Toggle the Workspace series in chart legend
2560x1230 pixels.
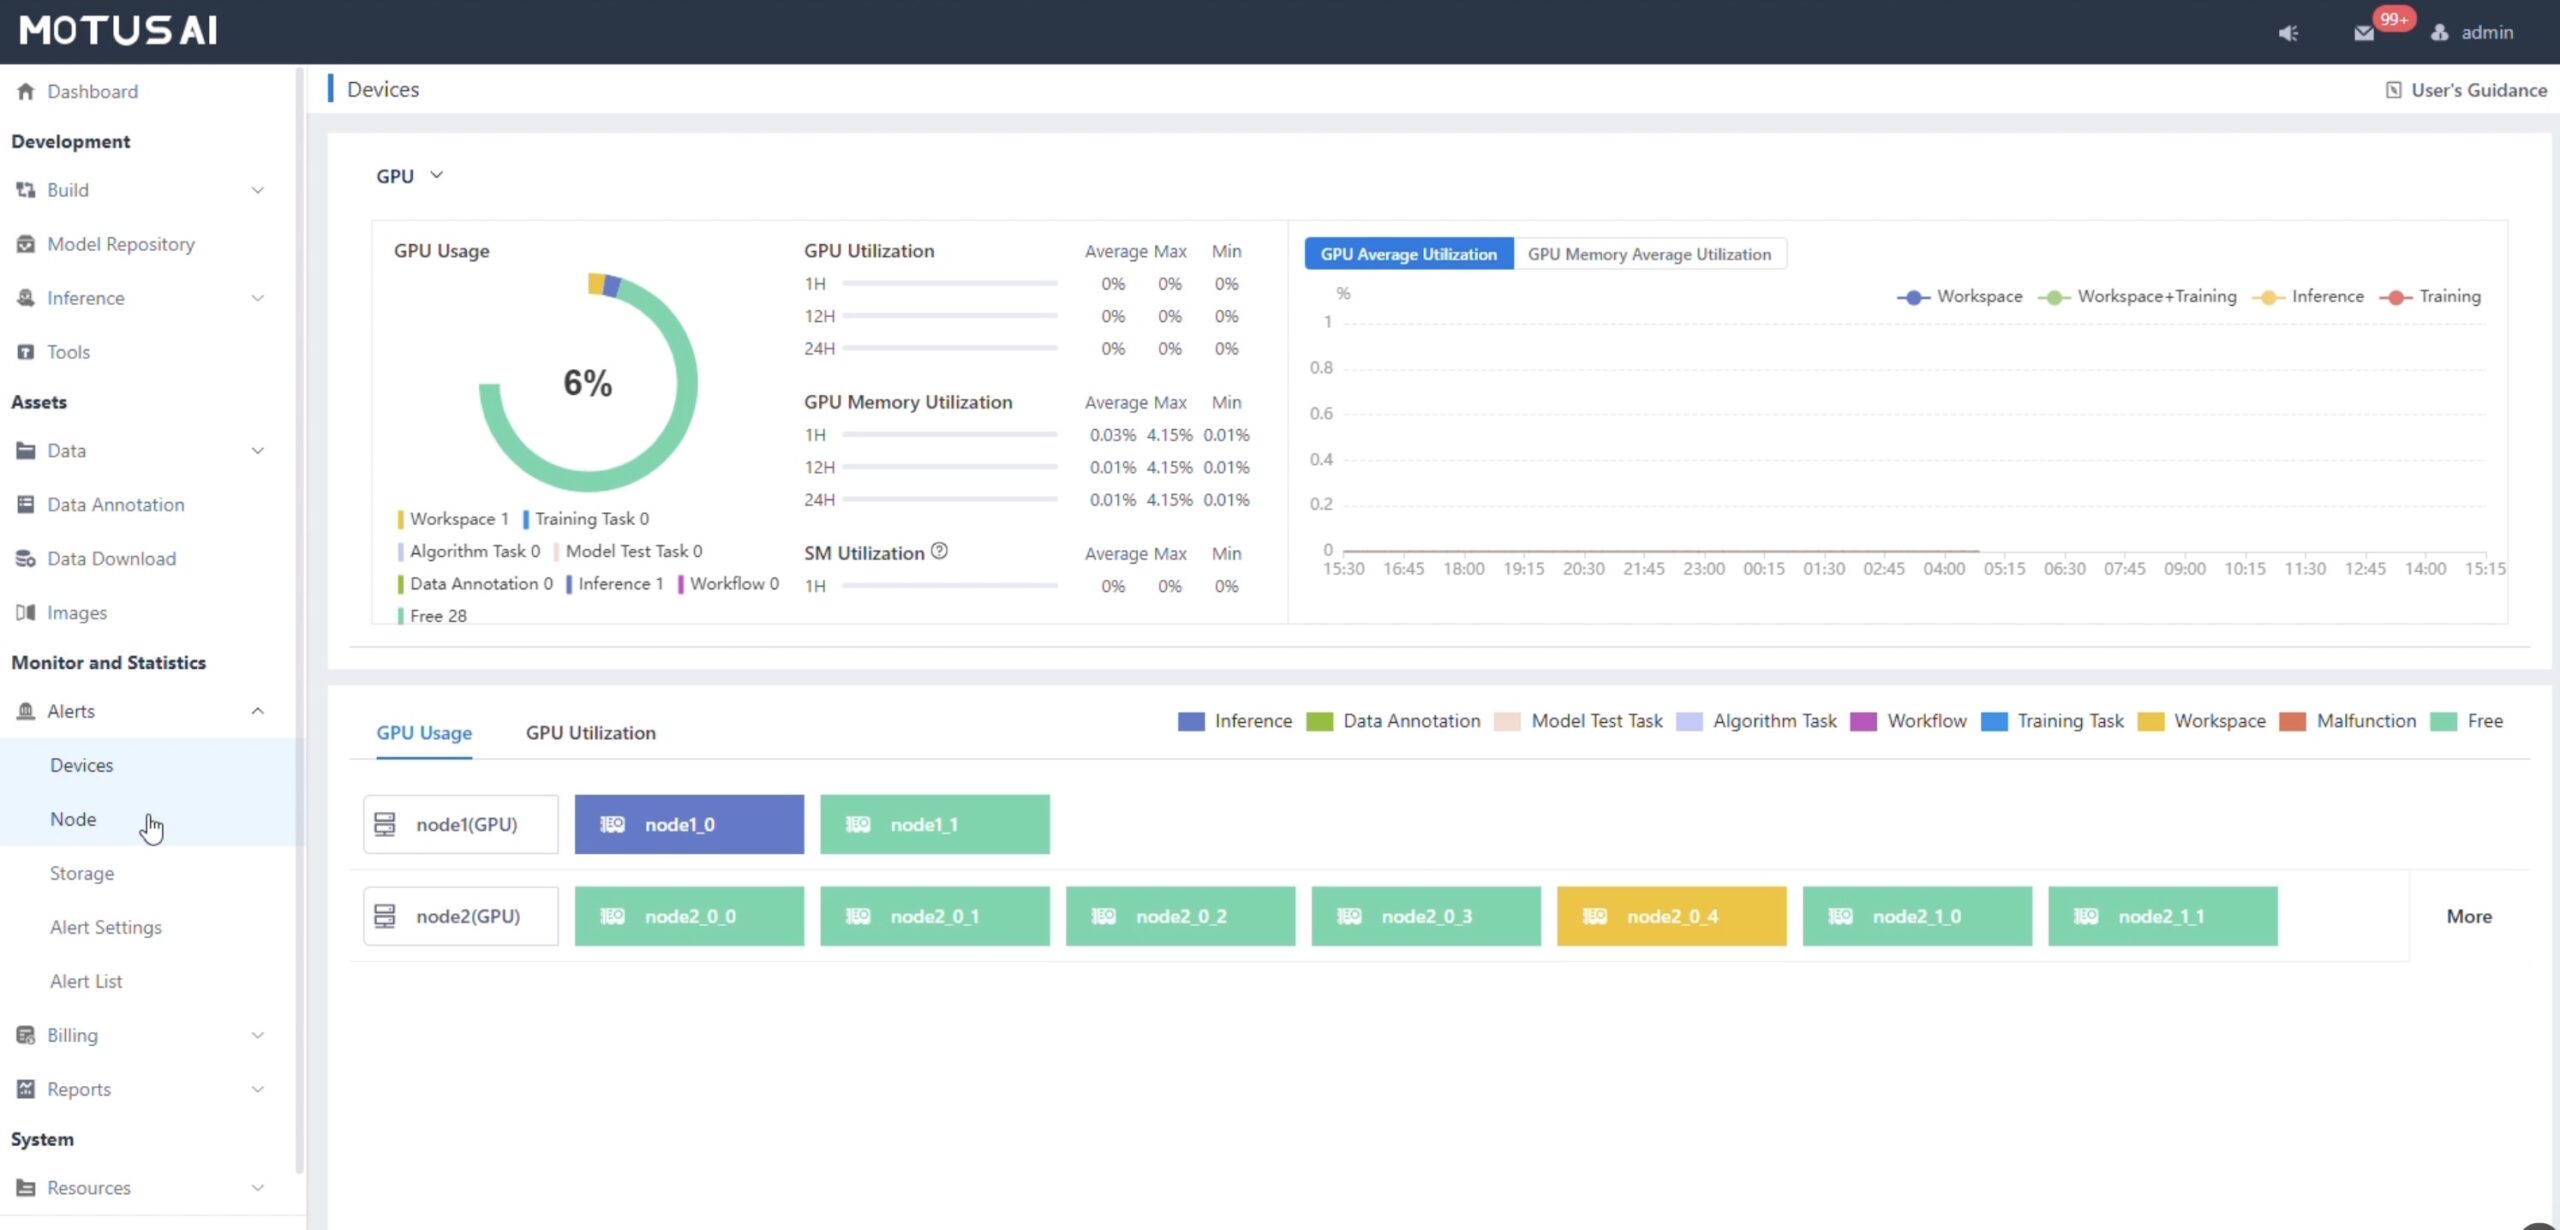[x=1959, y=297]
